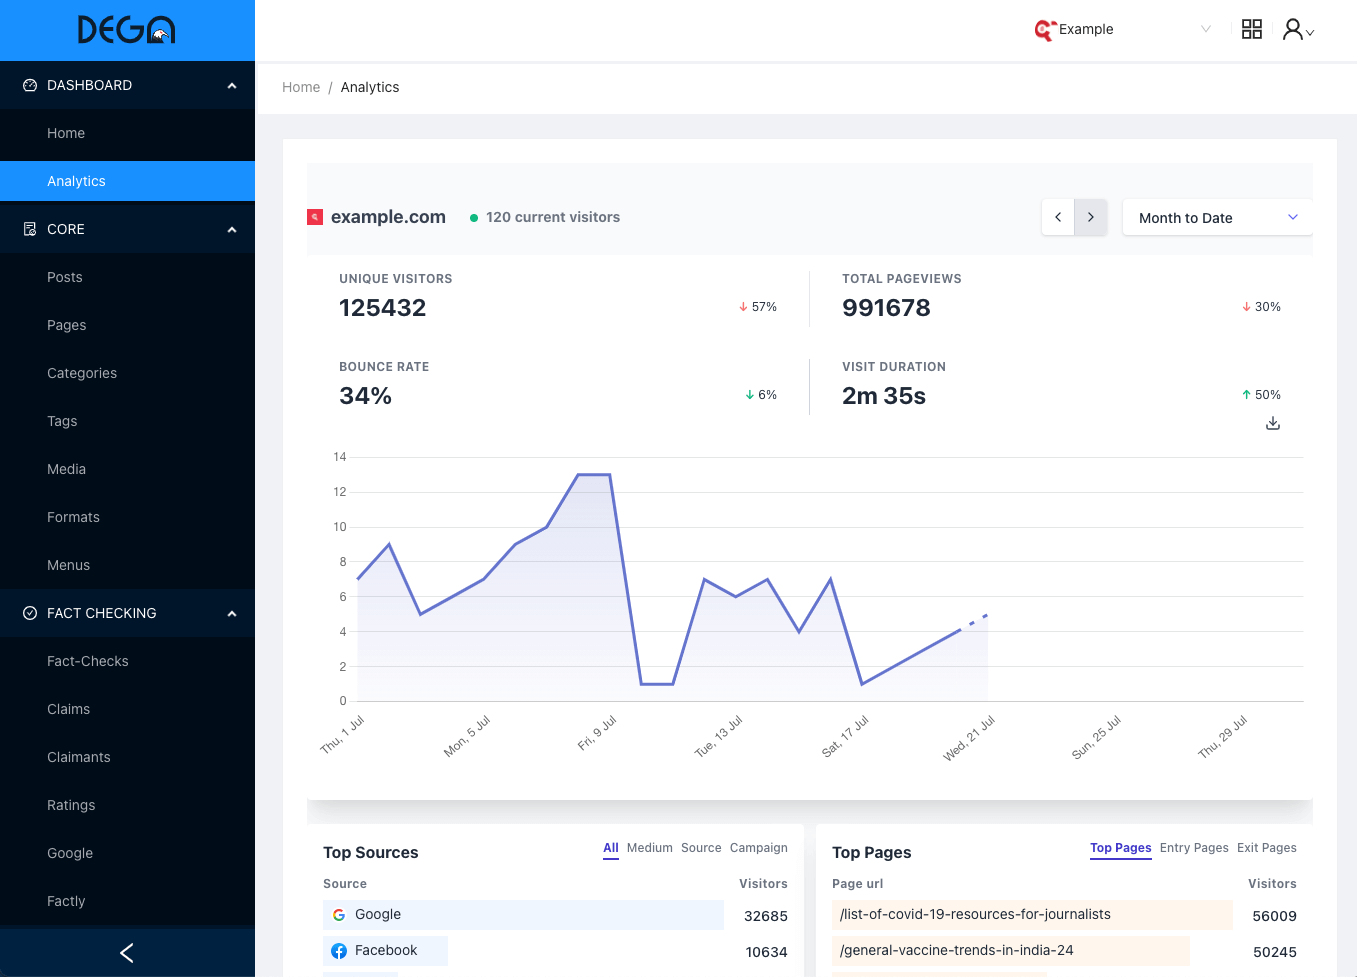The image size is (1357, 977).
Task: Switch Top Sources to Campaign tab
Action: pos(758,848)
